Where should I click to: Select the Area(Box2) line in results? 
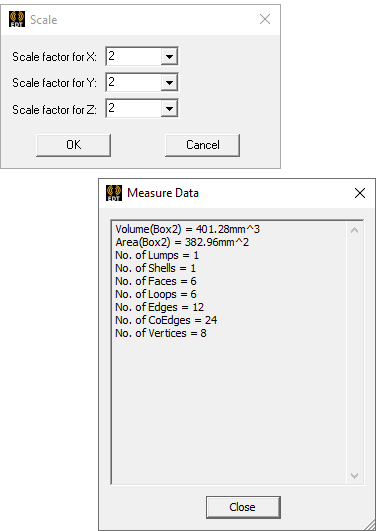(x=182, y=242)
